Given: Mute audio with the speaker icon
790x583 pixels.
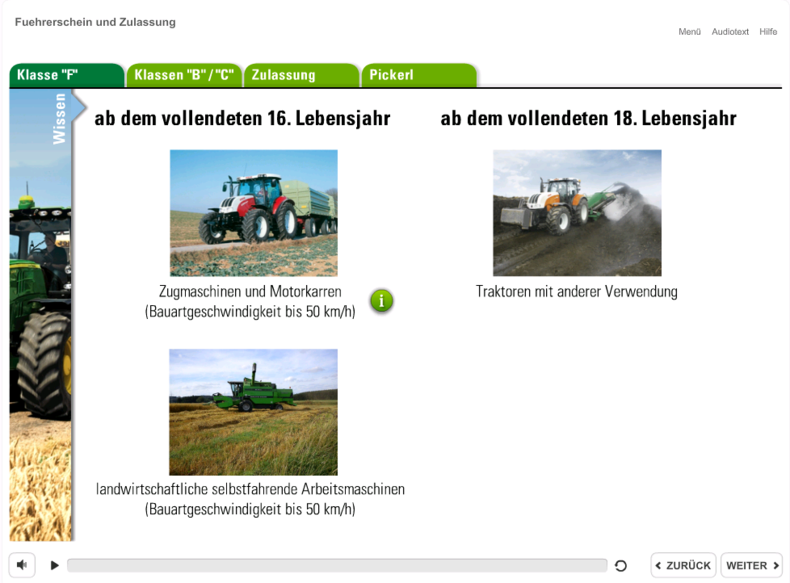Looking at the screenshot, I should [23, 565].
